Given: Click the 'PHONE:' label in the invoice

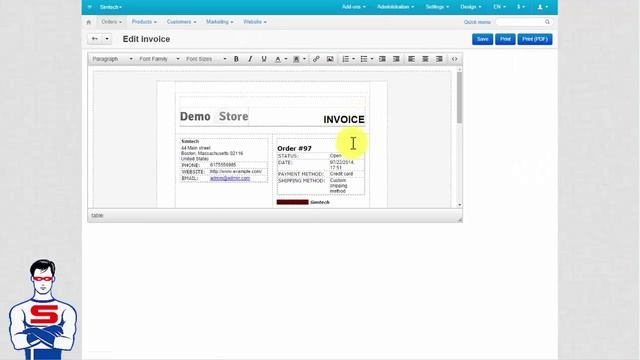Looking at the screenshot, I should point(191,165).
